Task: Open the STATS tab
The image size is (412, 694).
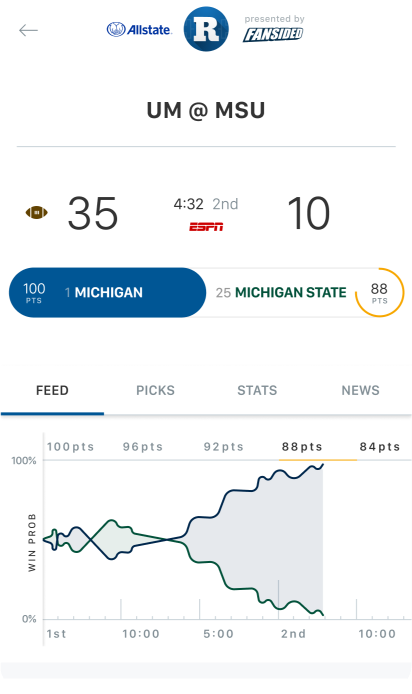Action: 257,390
